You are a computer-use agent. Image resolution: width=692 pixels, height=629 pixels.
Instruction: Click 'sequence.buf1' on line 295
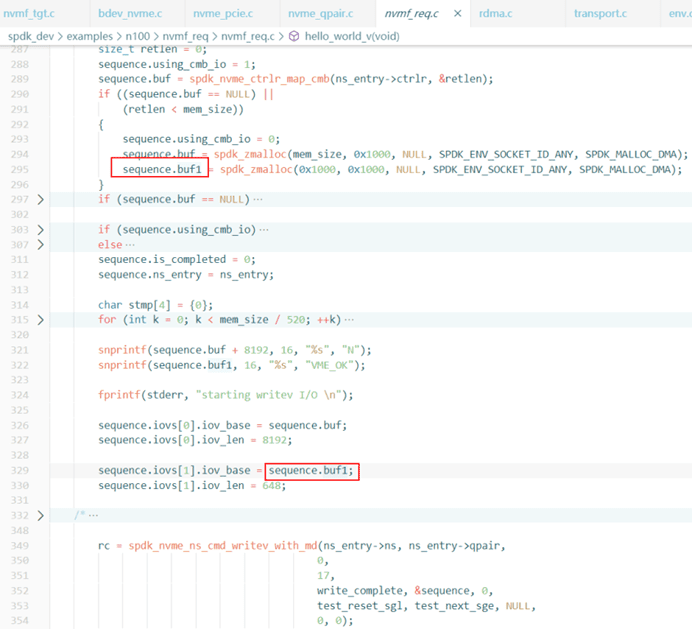[162, 169]
